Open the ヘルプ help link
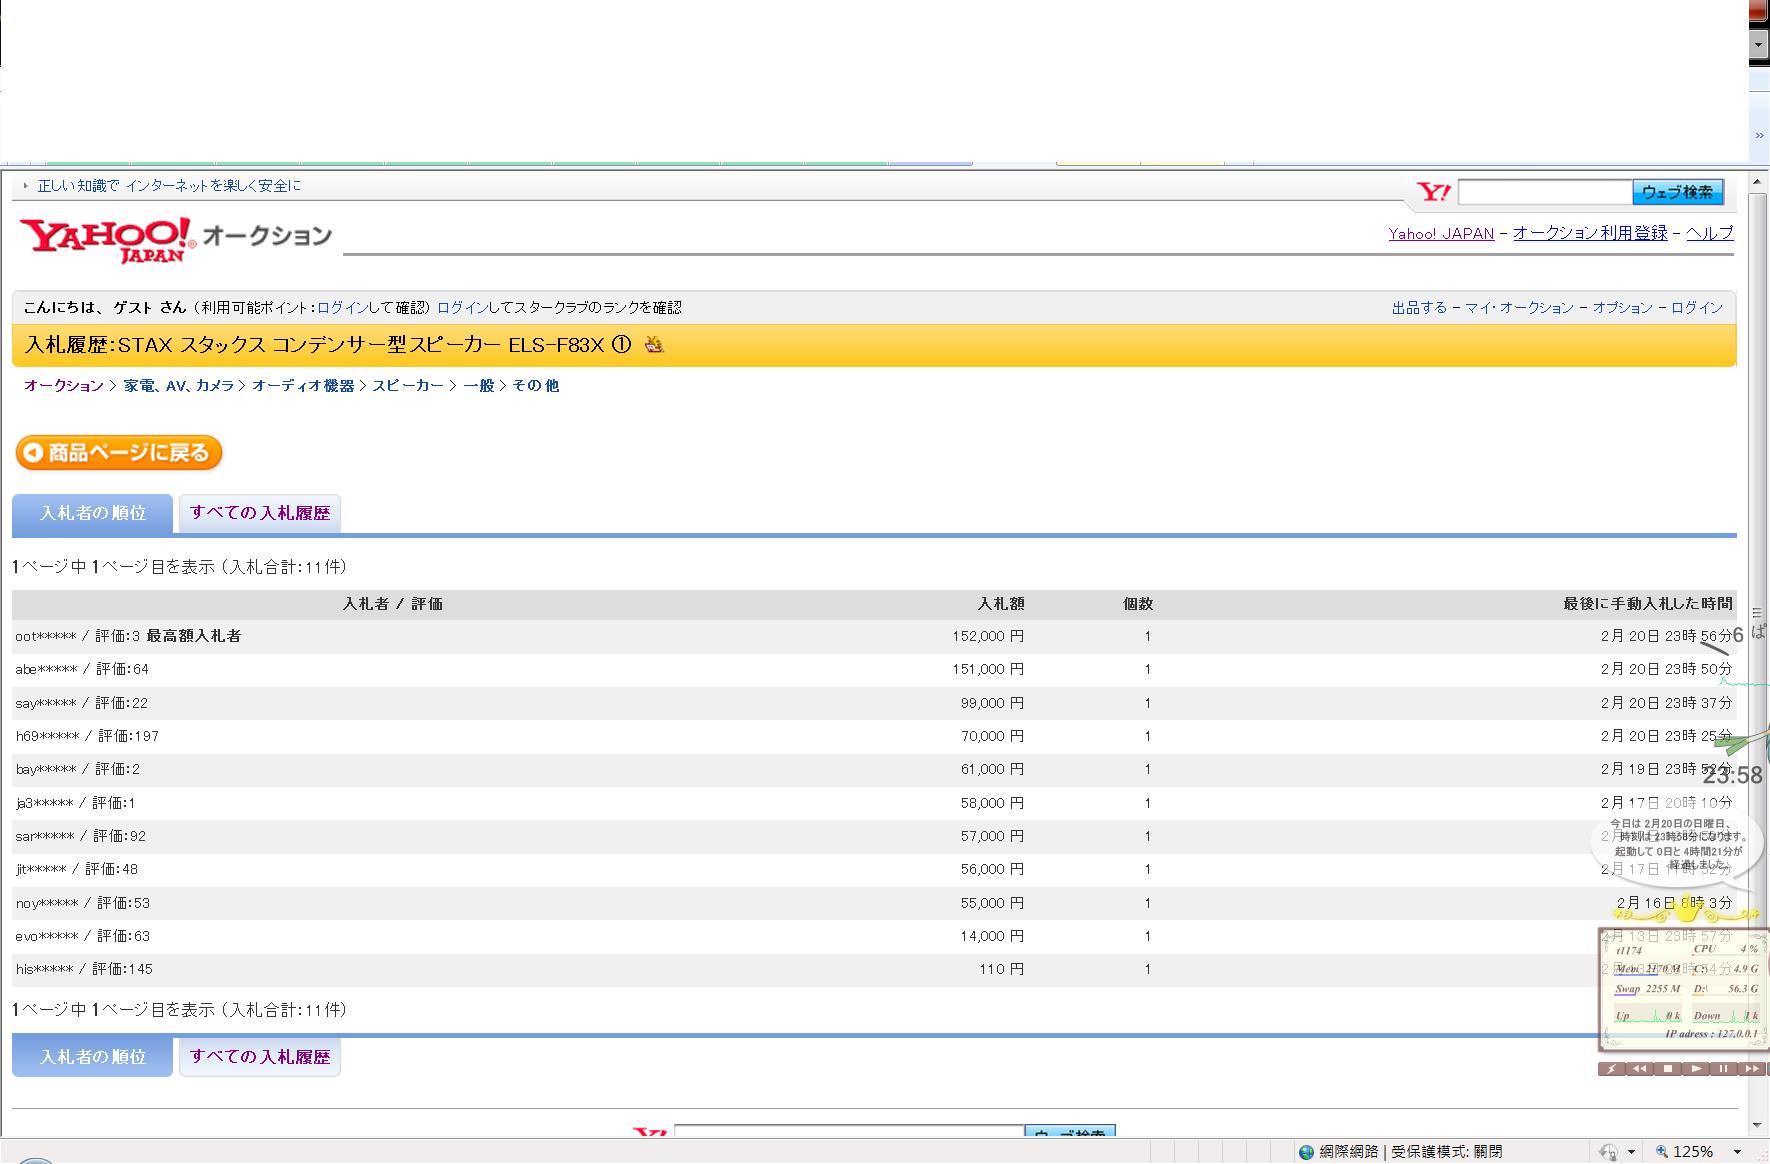This screenshot has width=1770, height=1164. (x=1710, y=233)
